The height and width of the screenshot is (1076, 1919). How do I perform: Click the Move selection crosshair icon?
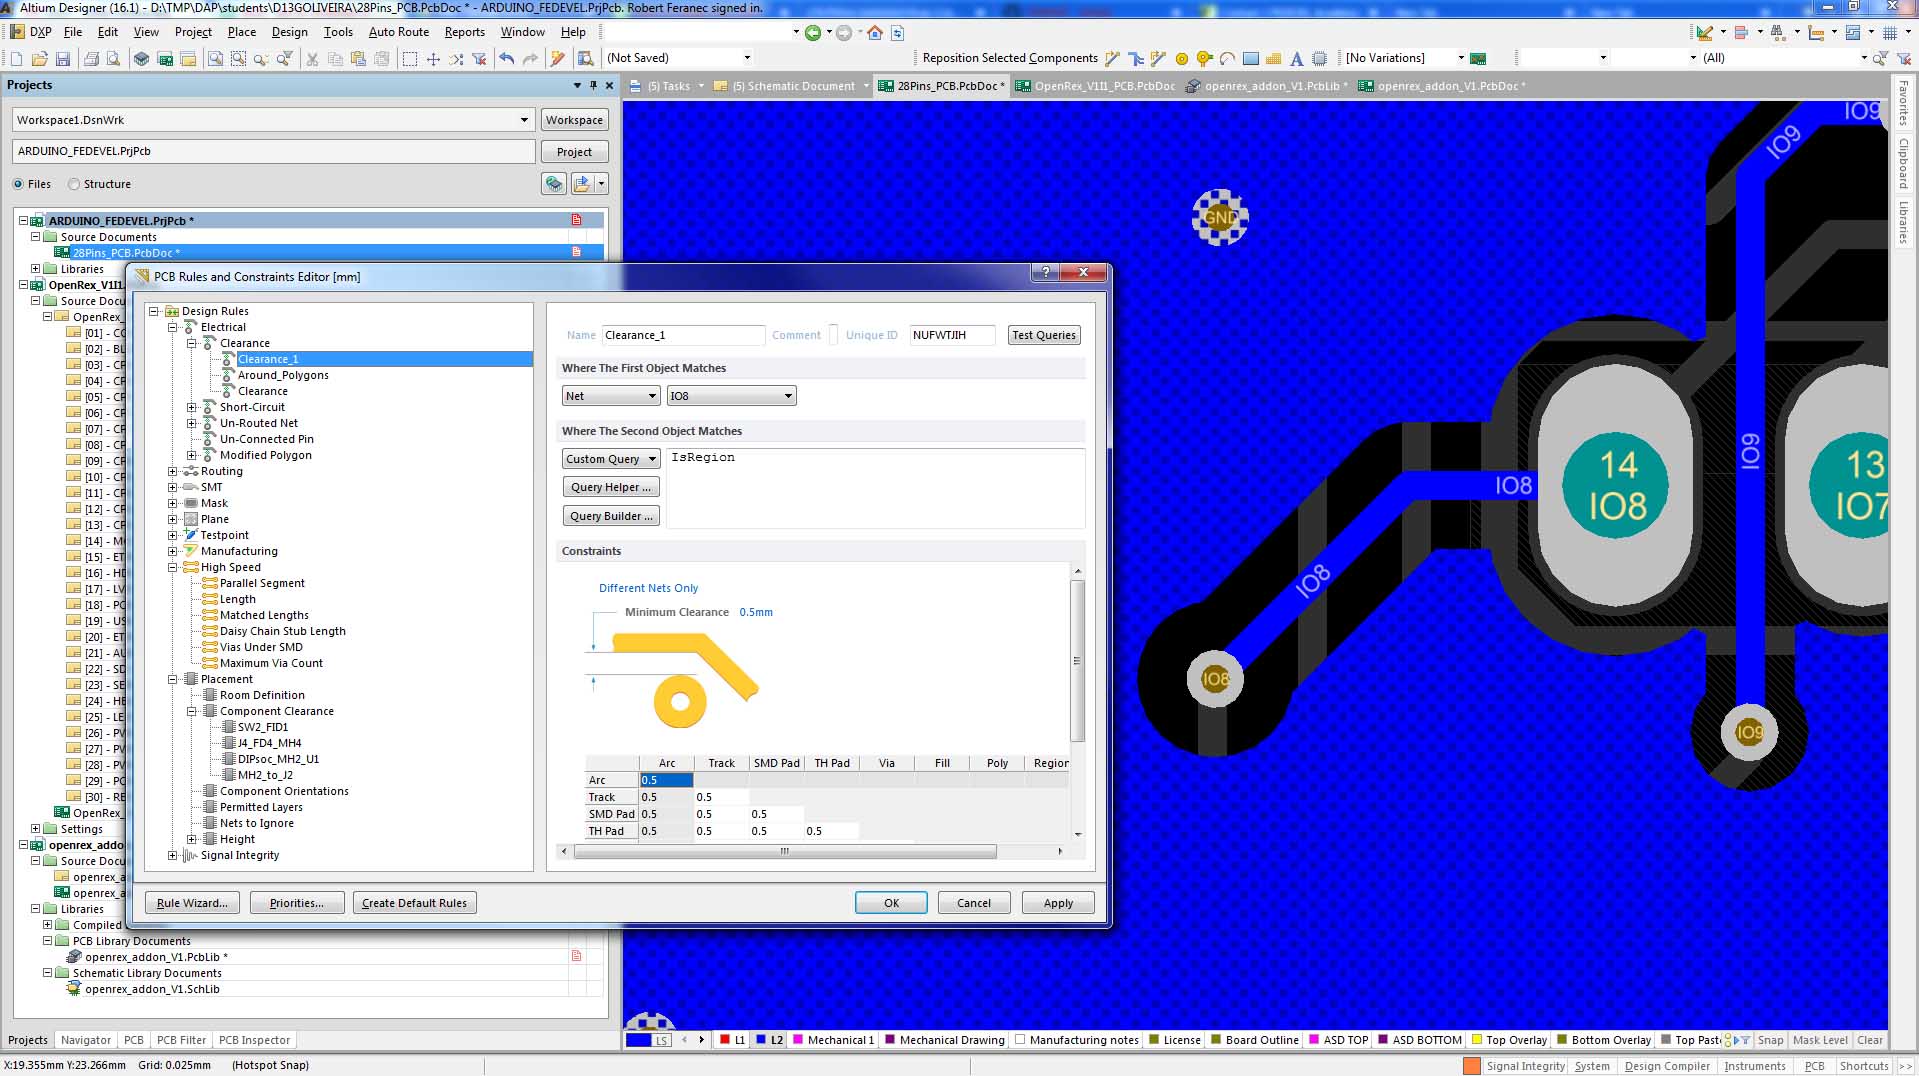click(433, 59)
